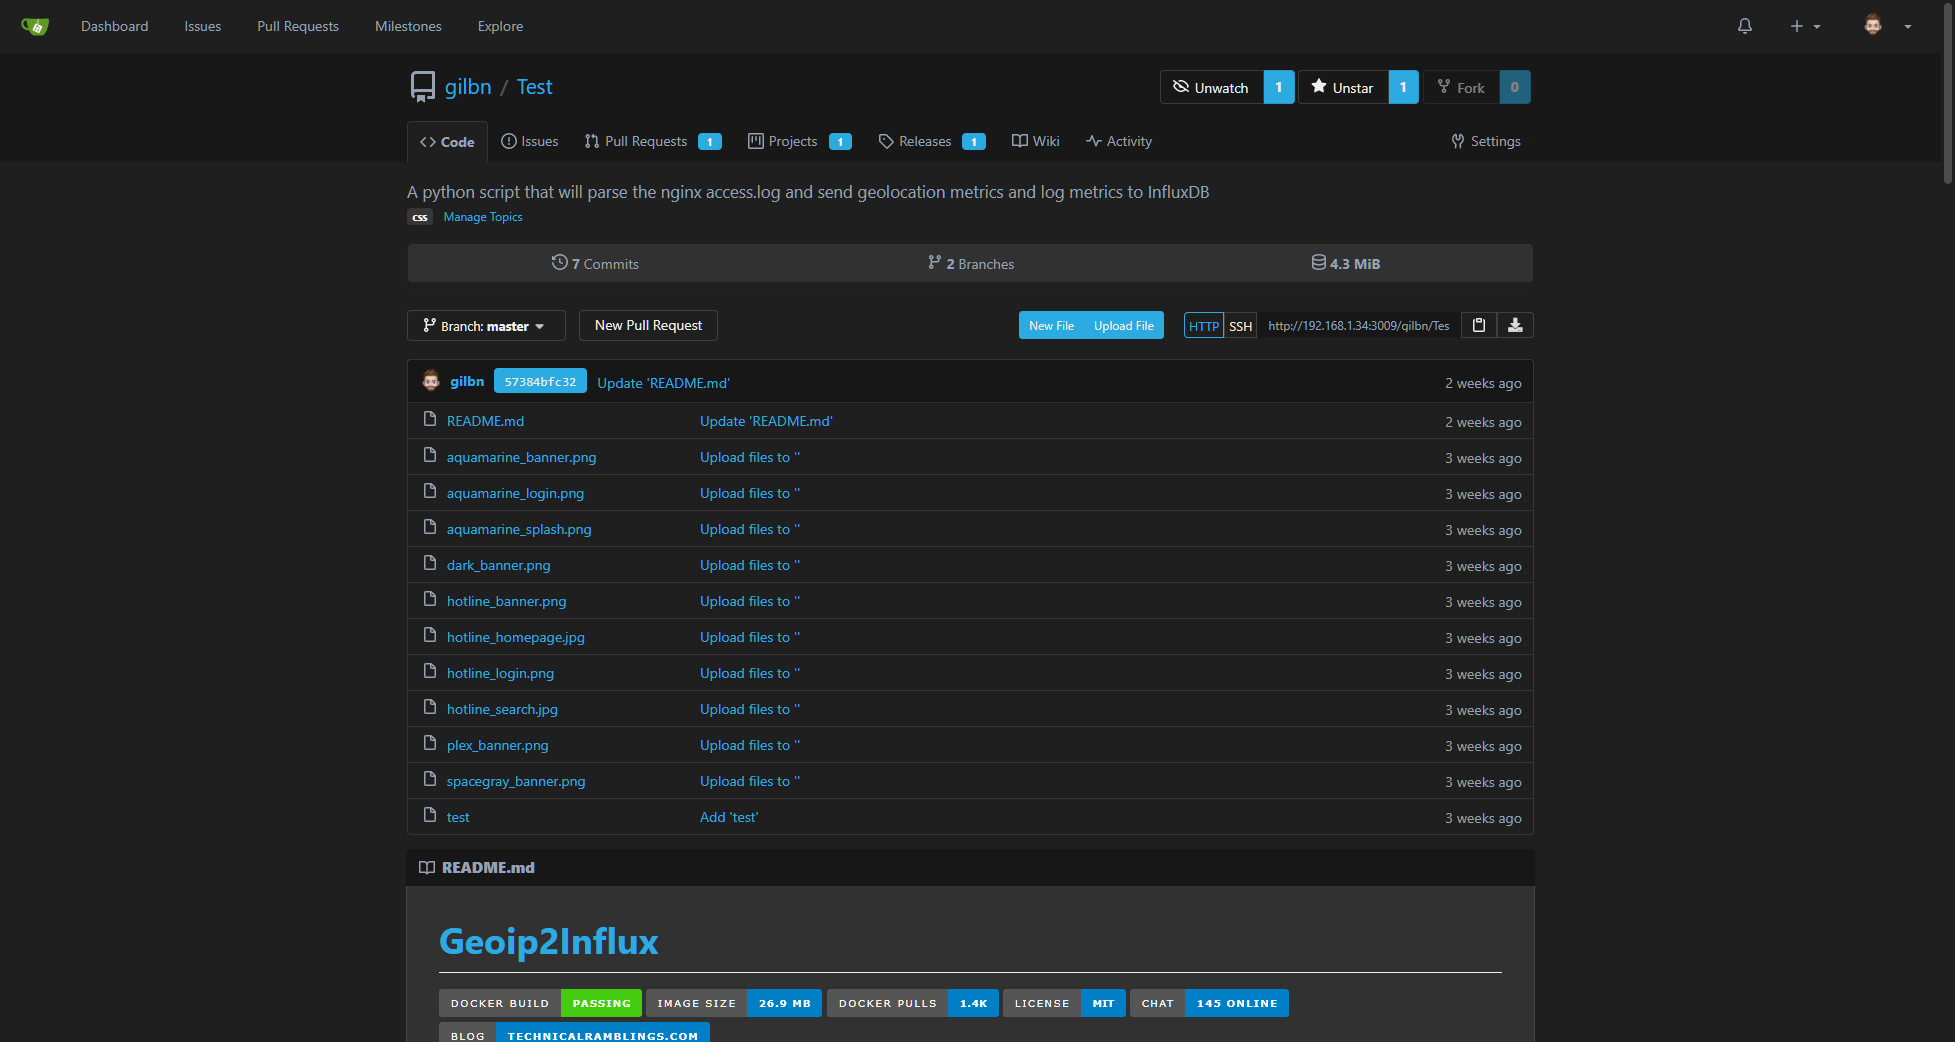The width and height of the screenshot is (1955, 1042).
Task: Copy the repository clone URL
Action: coord(1478,325)
